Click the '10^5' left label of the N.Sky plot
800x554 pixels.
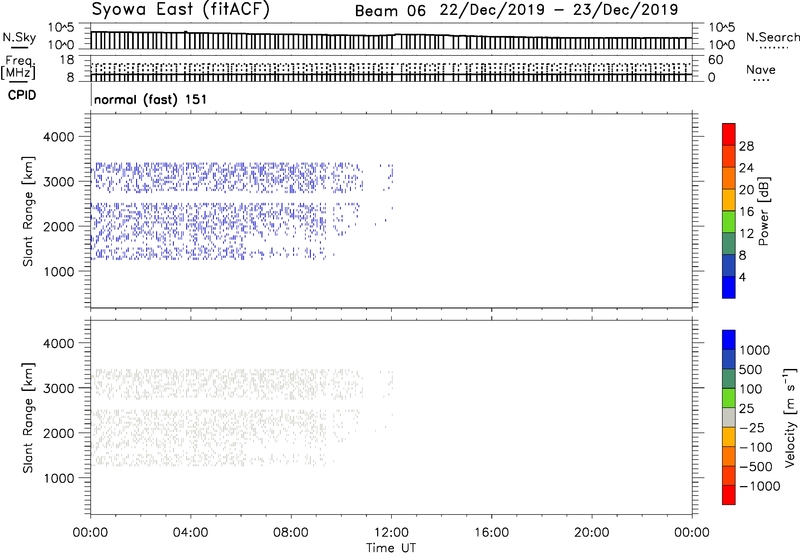pyautogui.click(x=61, y=27)
